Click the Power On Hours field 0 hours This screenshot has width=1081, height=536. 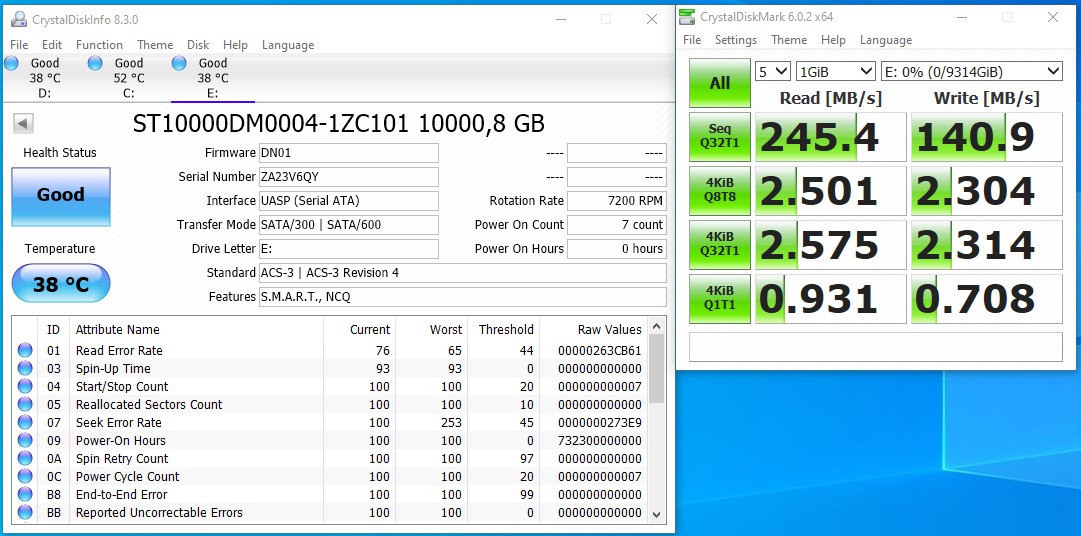pos(616,248)
